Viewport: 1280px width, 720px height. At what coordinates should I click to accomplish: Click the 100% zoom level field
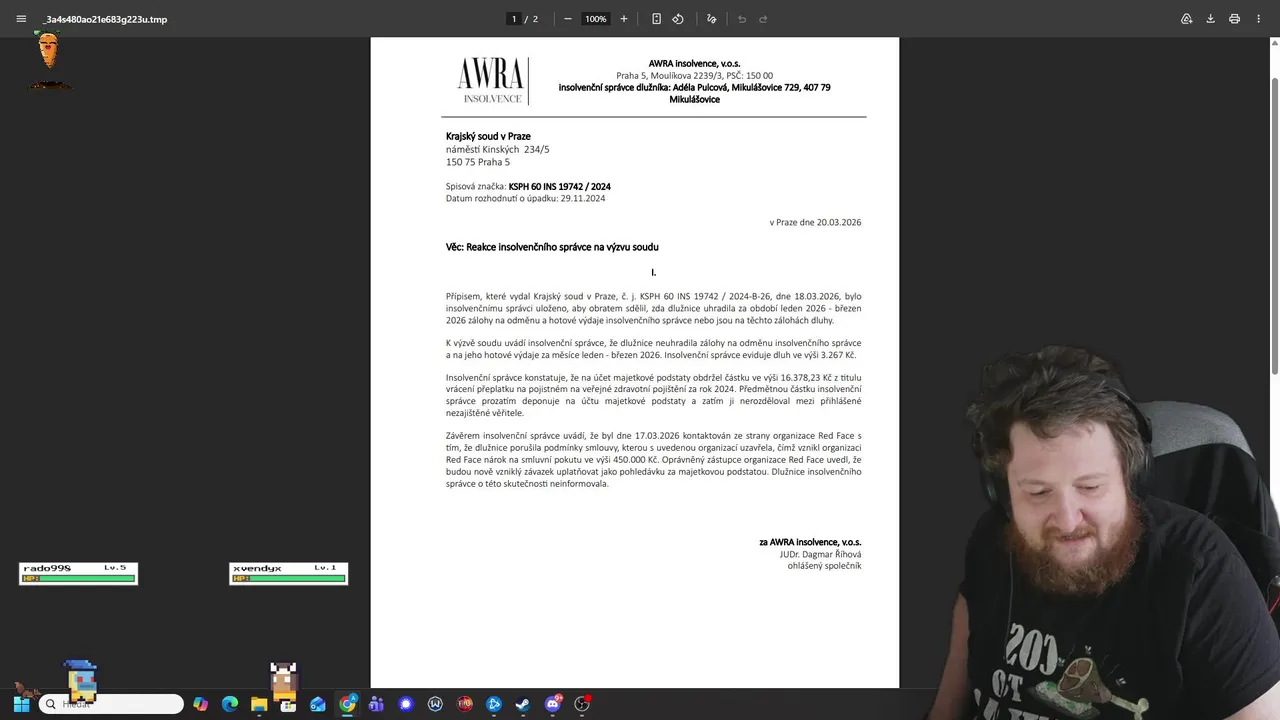click(596, 19)
